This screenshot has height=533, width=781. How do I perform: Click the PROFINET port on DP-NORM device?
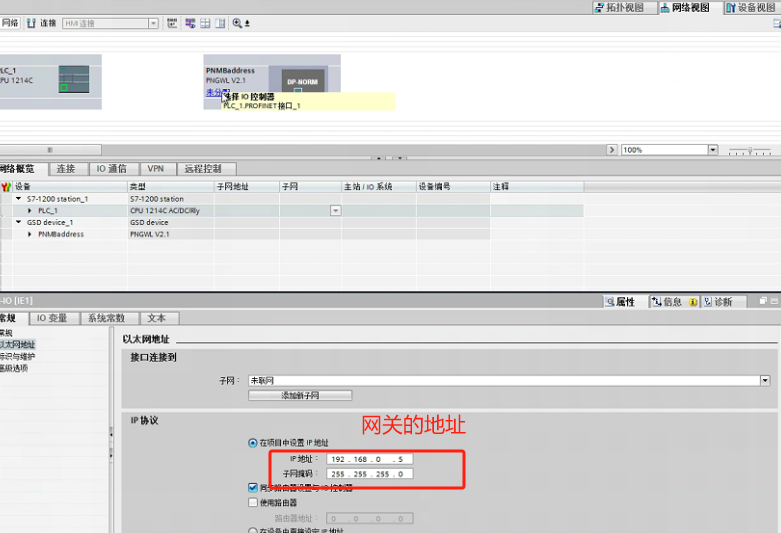click(x=298, y=91)
